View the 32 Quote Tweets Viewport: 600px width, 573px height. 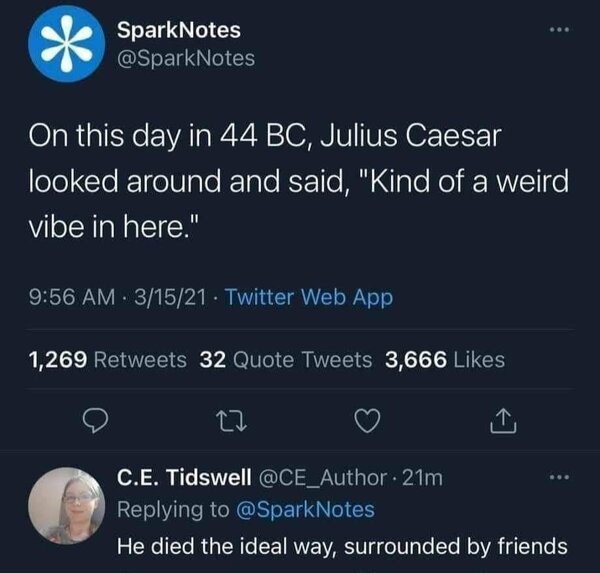pos(286,360)
